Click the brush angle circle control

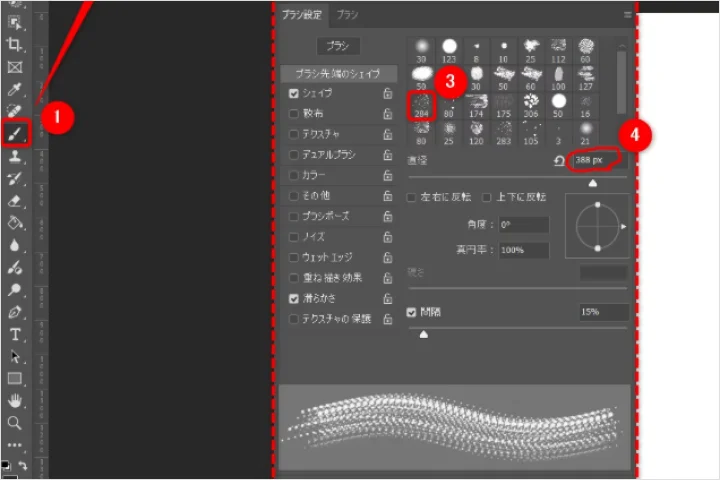pyautogui.click(x=597, y=226)
